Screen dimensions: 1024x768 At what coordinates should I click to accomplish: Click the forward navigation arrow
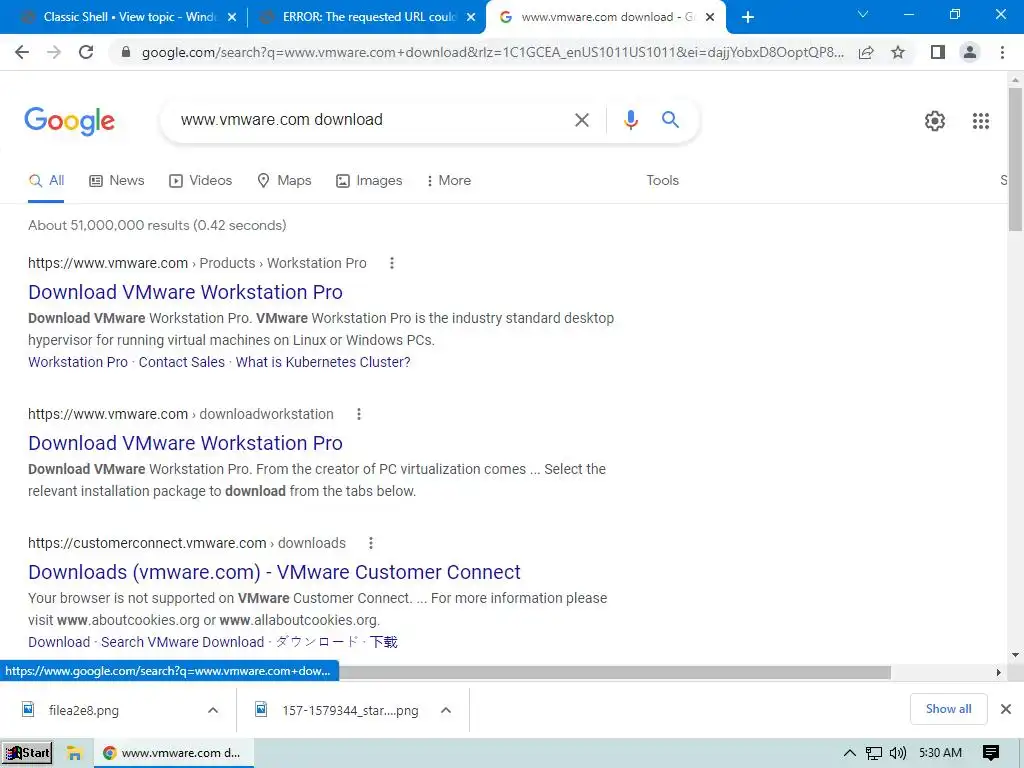click(54, 52)
